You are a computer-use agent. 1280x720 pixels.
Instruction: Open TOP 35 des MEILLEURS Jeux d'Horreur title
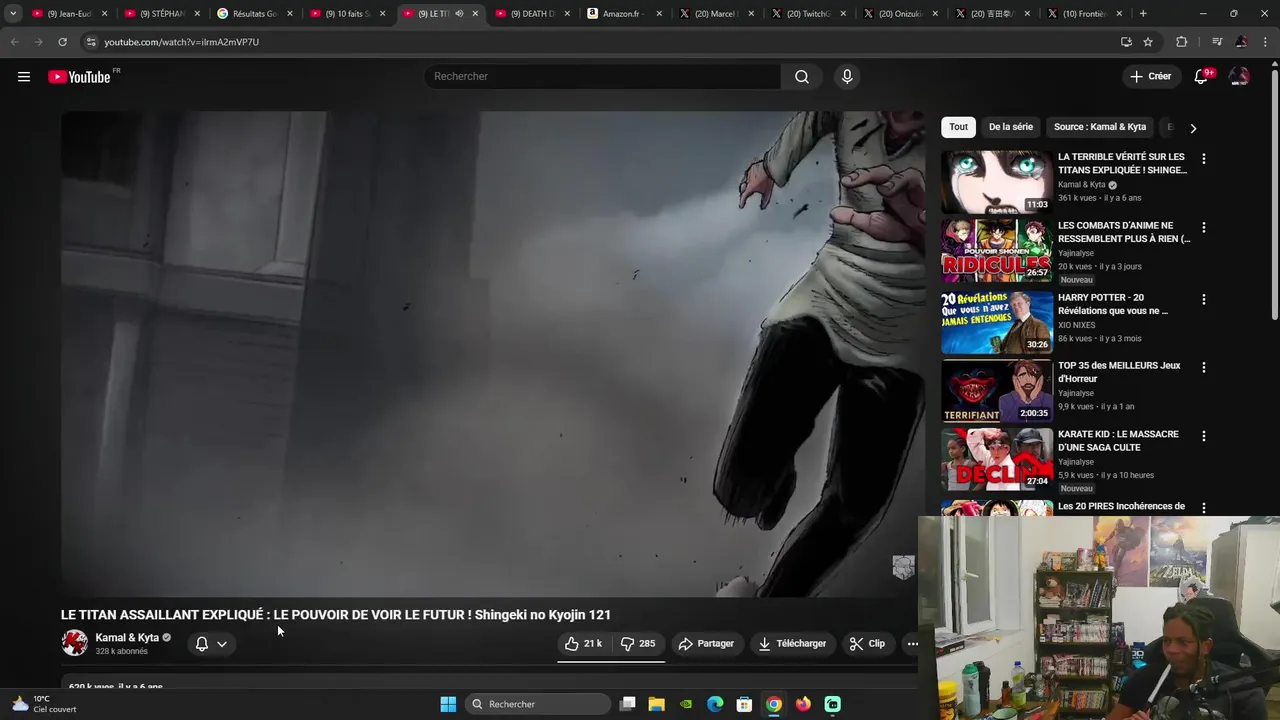1119,372
